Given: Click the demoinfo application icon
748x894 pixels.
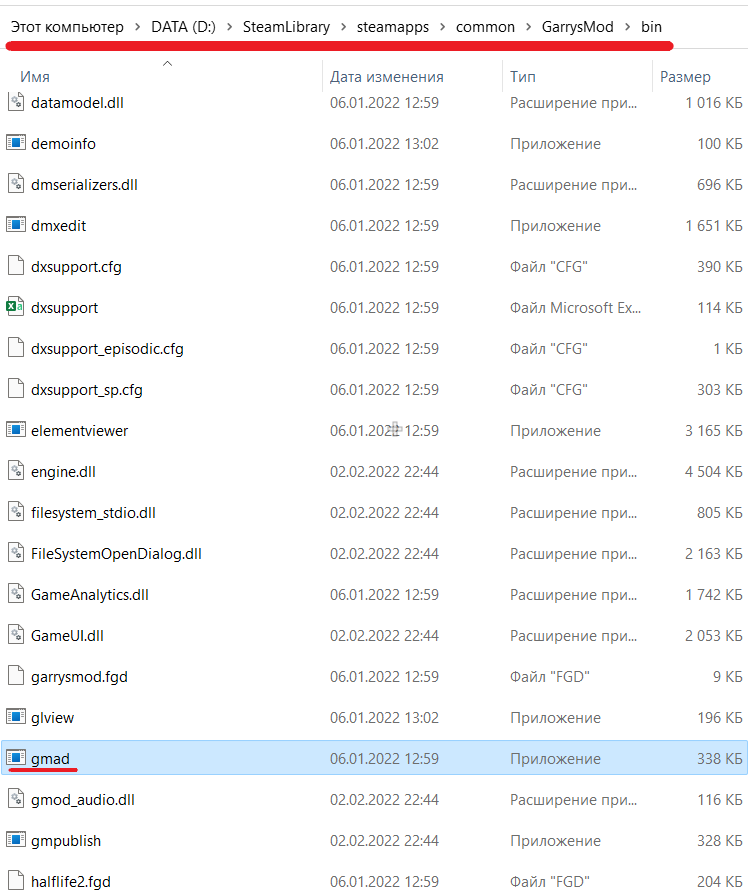Looking at the screenshot, I should pyautogui.click(x=16, y=143).
